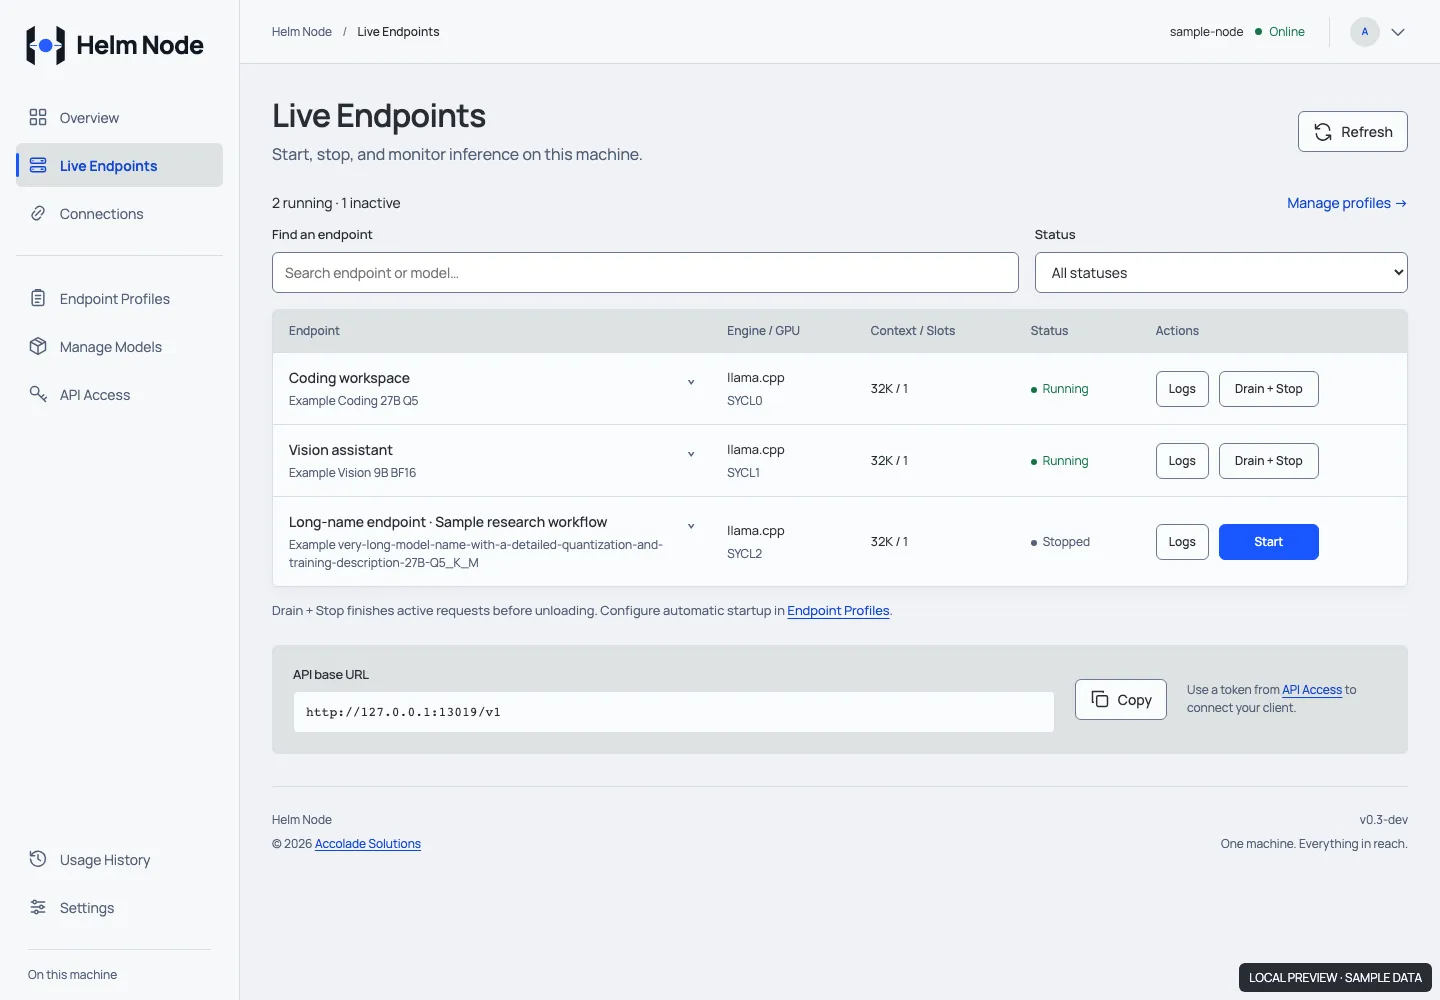This screenshot has height=1000, width=1440.
Task: Navigate to Endpoint Profiles in sidebar
Action: (119, 299)
